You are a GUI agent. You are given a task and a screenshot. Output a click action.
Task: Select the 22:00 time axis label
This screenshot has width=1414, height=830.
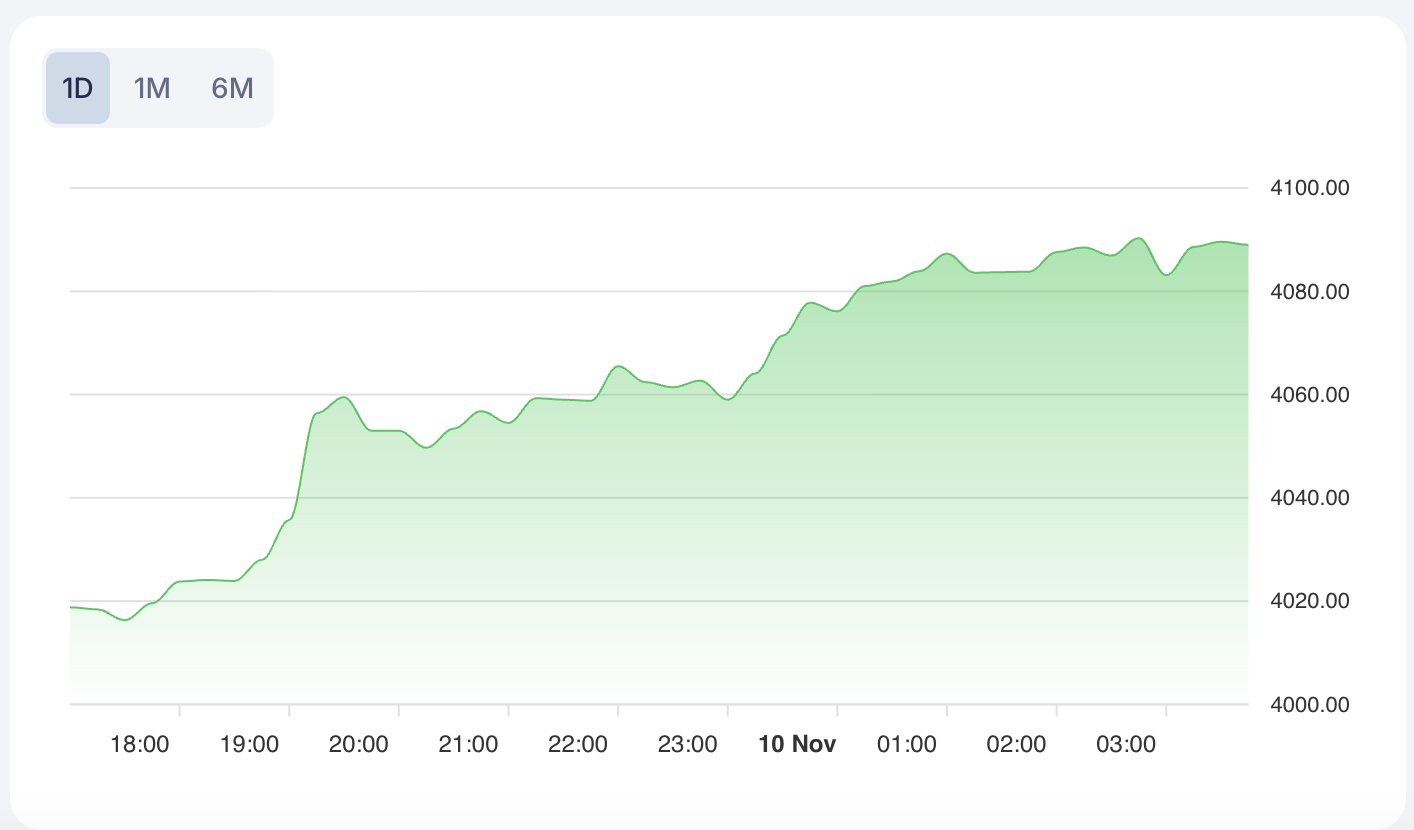(578, 744)
